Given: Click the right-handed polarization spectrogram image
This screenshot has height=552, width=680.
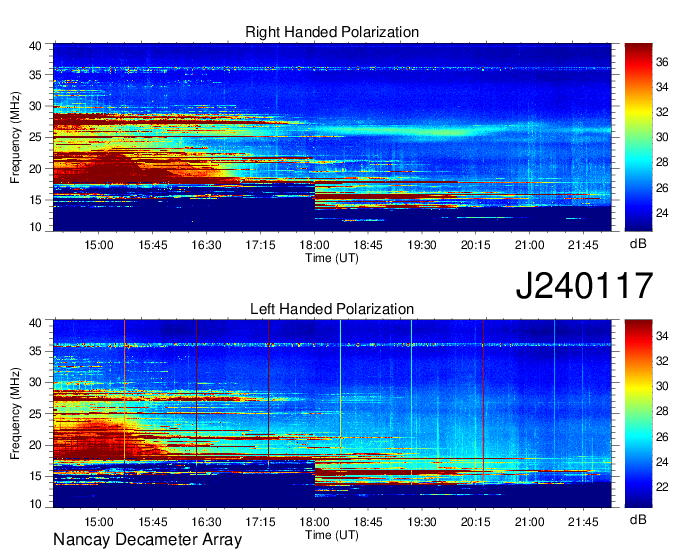Looking at the screenshot, I should pos(332,137).
